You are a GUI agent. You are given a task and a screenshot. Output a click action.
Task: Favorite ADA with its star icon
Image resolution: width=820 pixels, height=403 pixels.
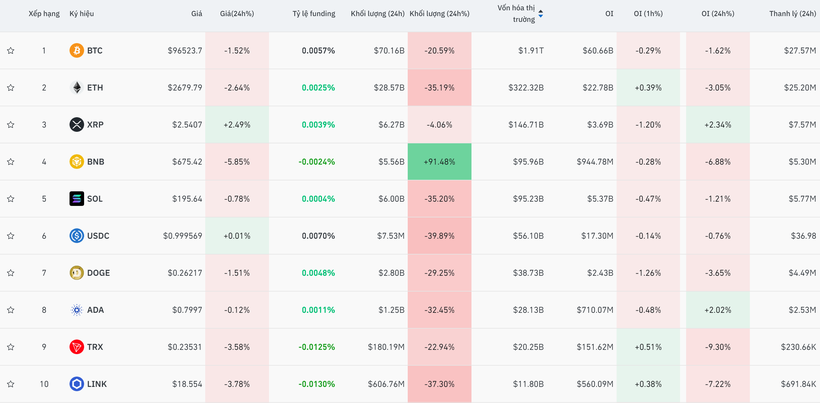pyautogui.click(x=10, y=310)
